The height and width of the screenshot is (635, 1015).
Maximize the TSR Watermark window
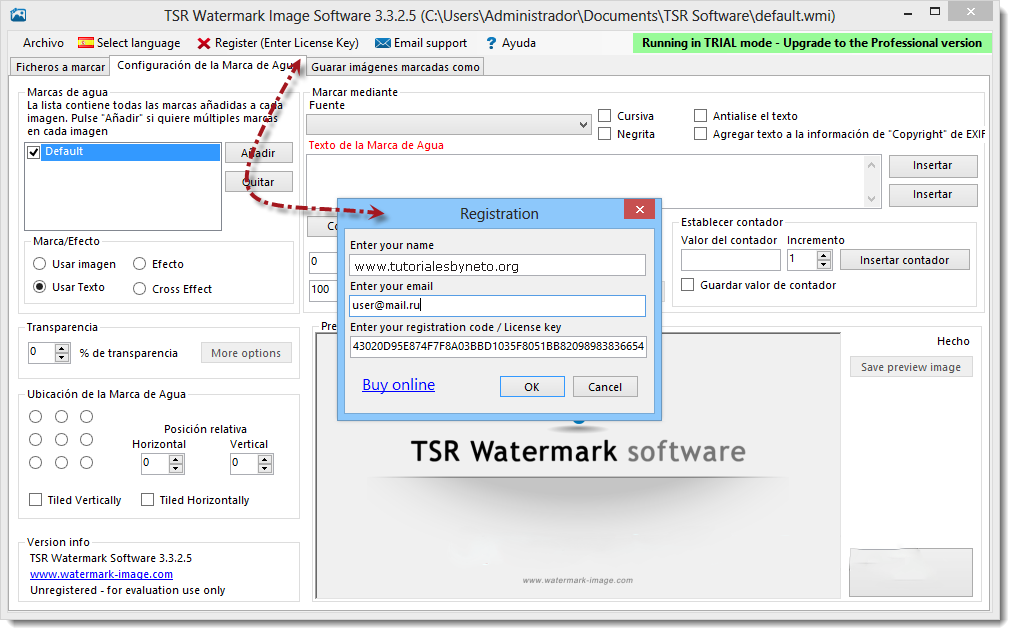(935, 12)
